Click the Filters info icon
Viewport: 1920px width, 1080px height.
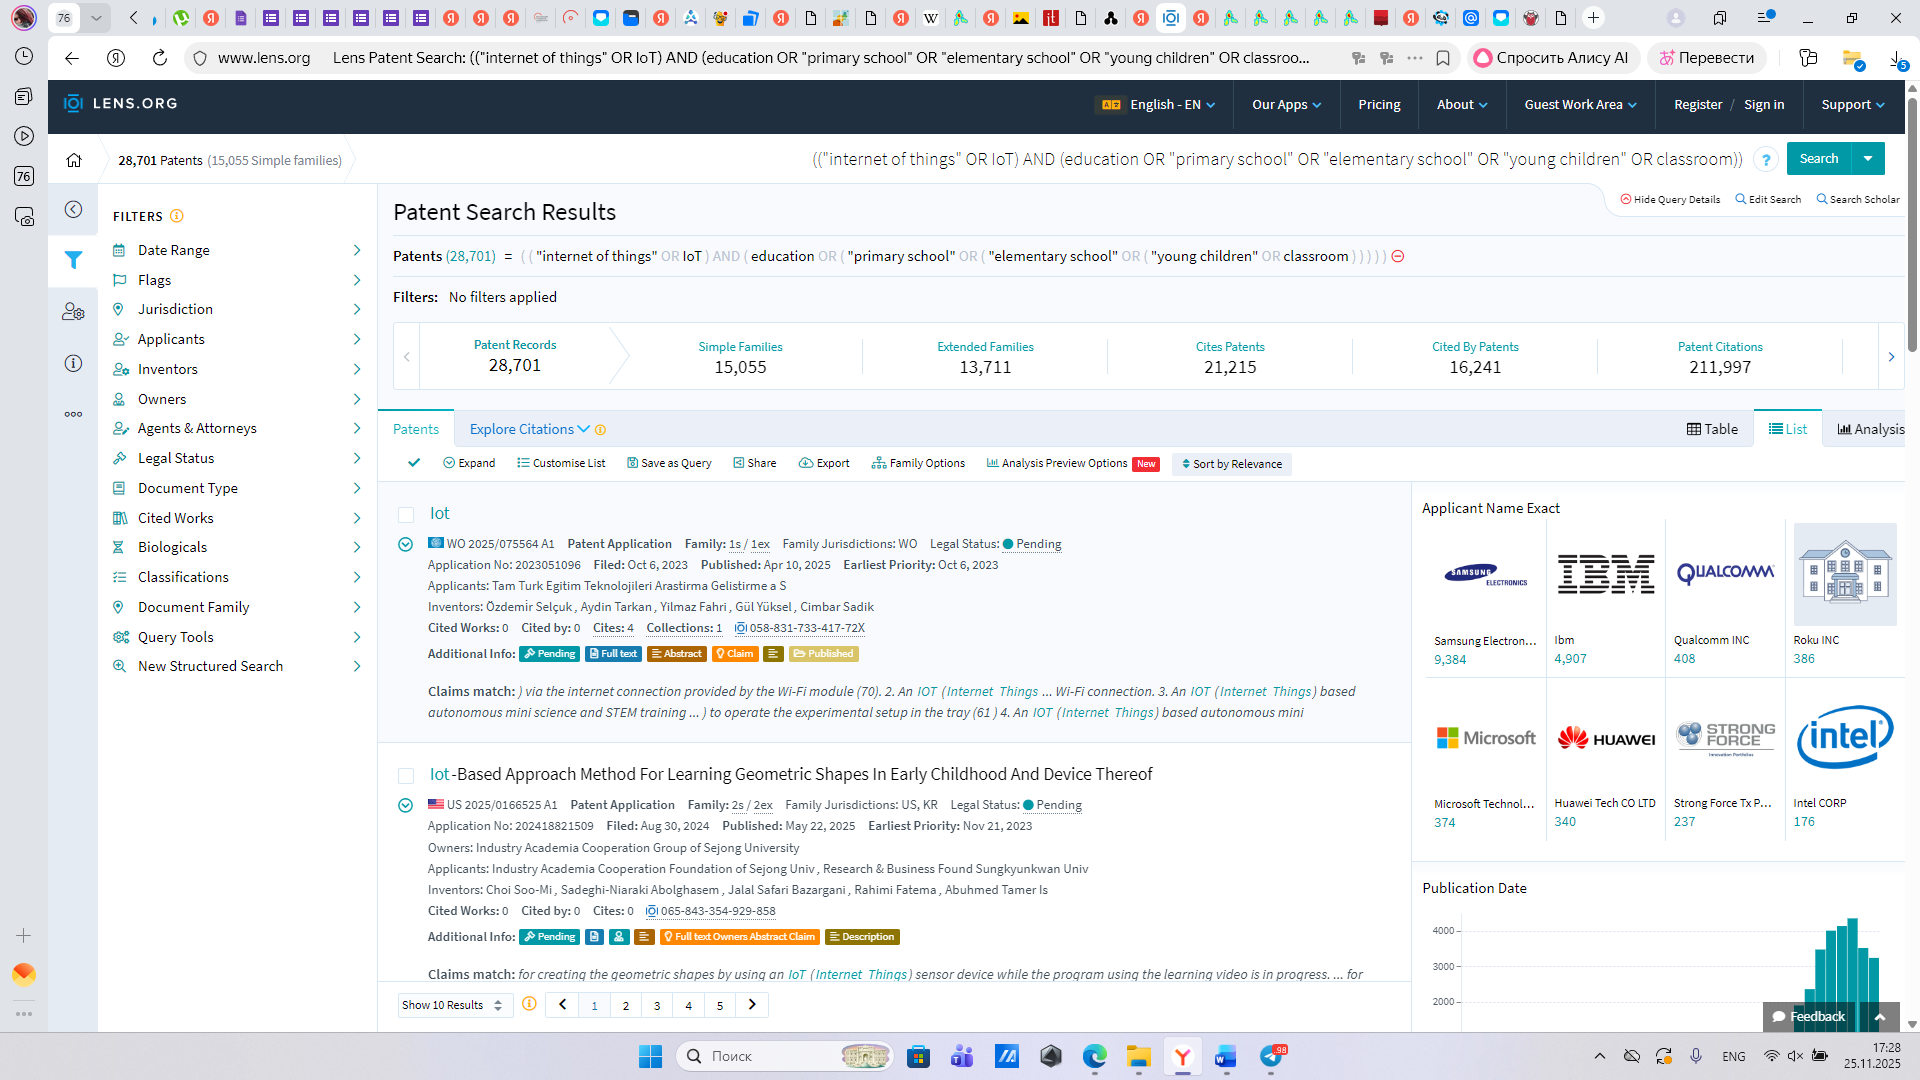[x=177, y=216]
